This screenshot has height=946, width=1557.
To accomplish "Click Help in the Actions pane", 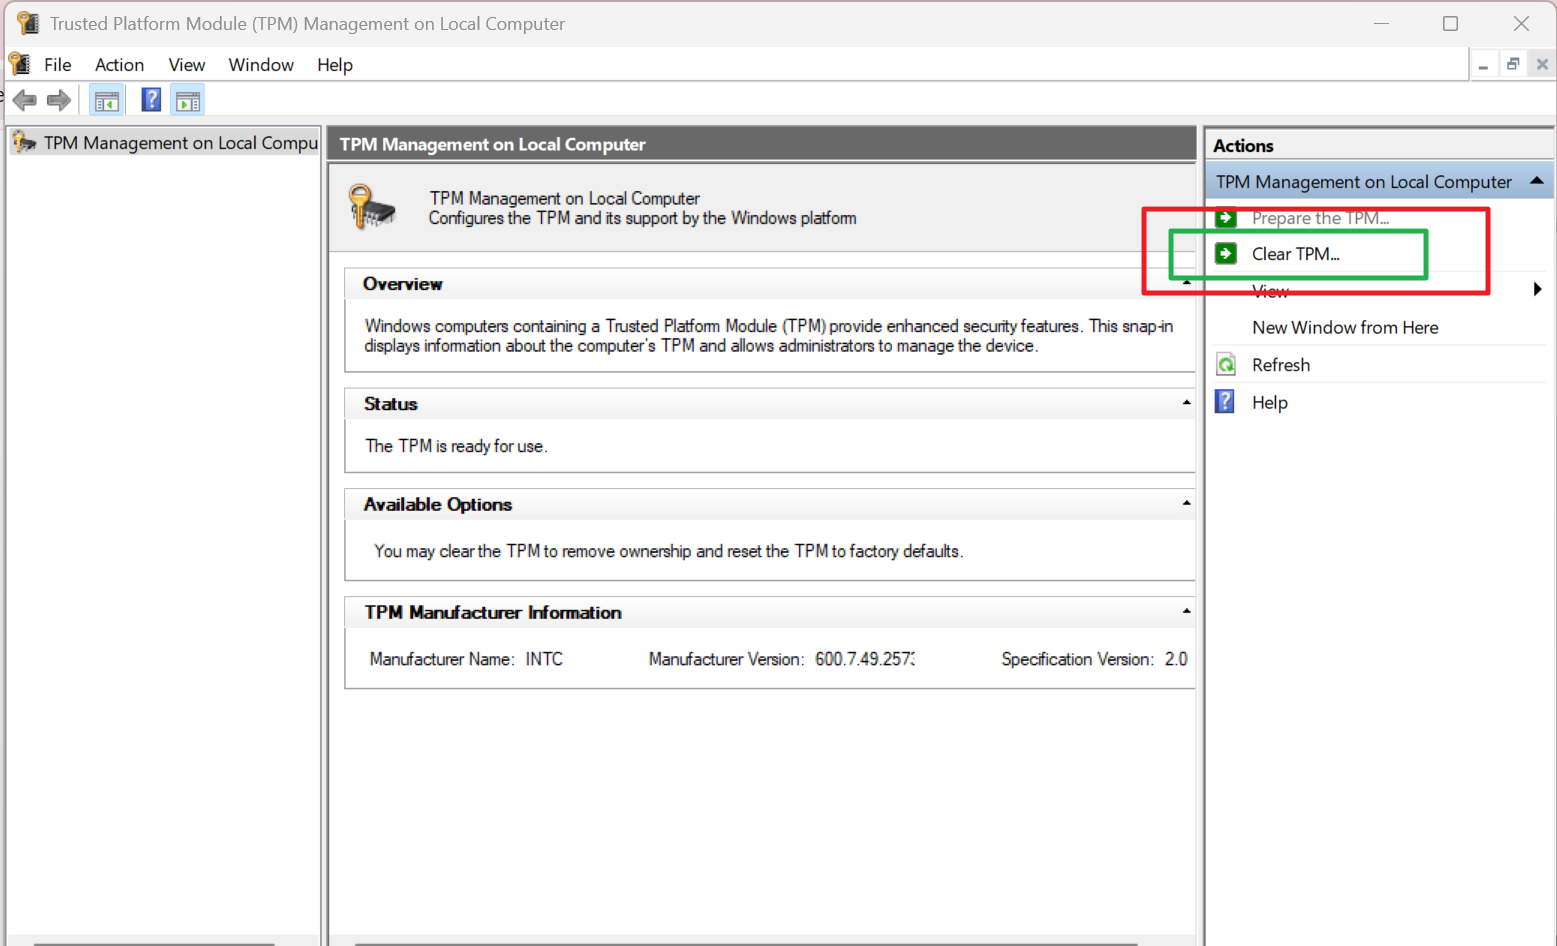I will [1270, 402].
